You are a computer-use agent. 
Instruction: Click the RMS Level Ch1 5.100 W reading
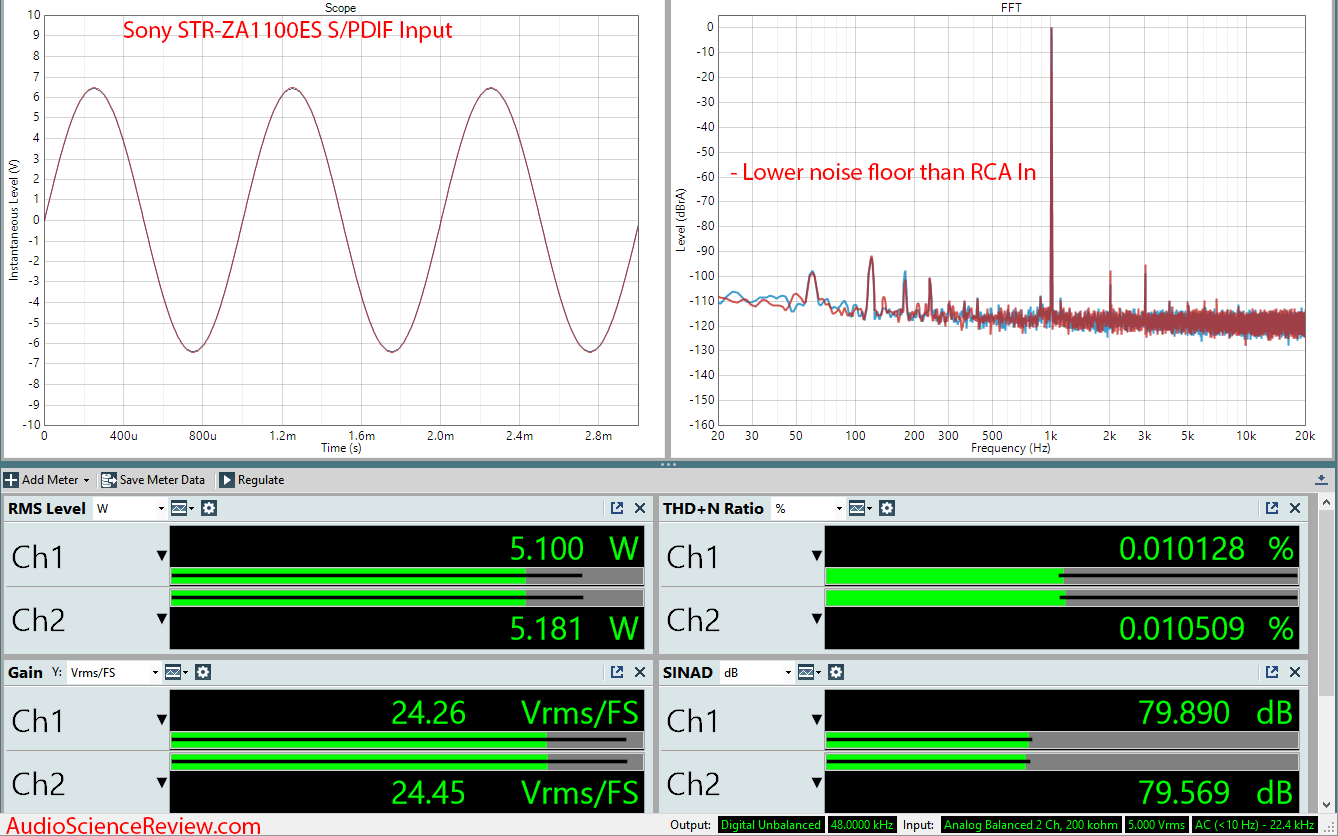(x=574, y=548)
